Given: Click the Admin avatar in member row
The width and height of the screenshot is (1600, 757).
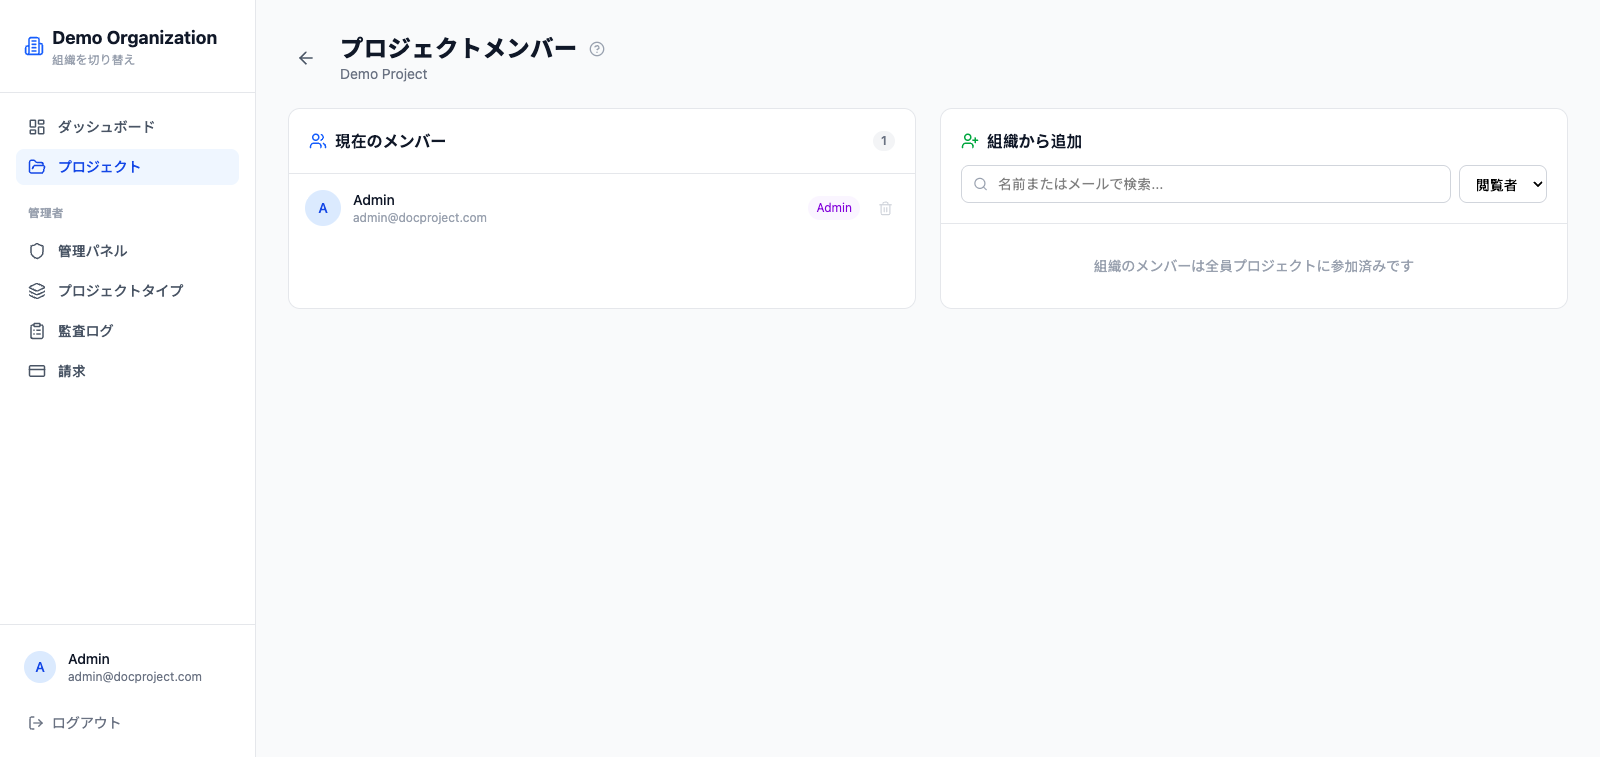Looking at the screenshot, I should pyautogui.click(x=323, y=208).
